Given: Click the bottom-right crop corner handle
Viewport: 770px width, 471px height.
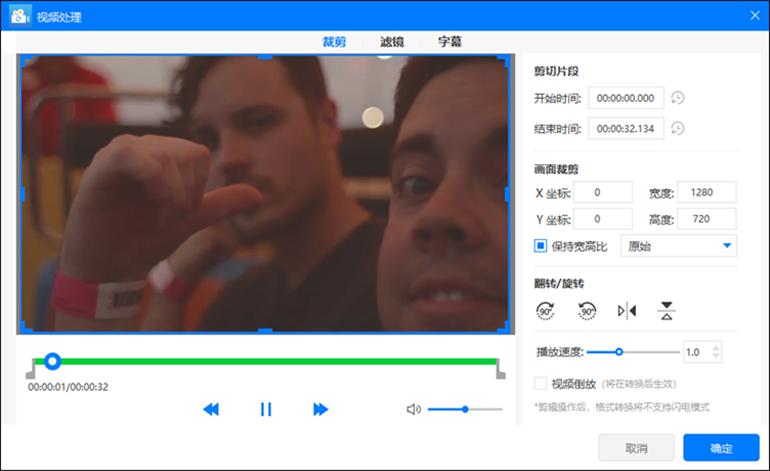Looking at the screenshot, I should (x=504, y=327).
